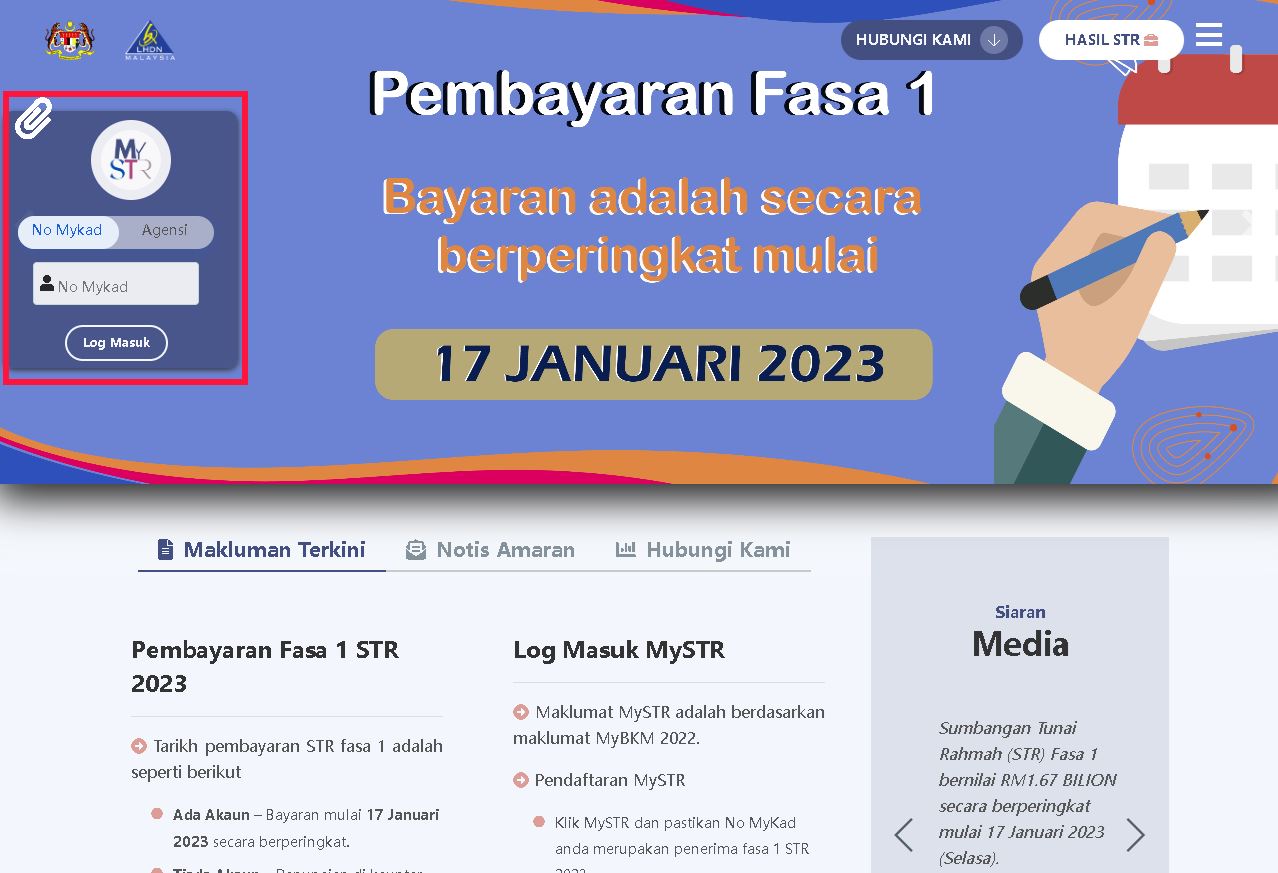The width and height of the screenshot is (1278, 873).
Task: Click the LHDN Malaysia logo
Action: [150, 41]
